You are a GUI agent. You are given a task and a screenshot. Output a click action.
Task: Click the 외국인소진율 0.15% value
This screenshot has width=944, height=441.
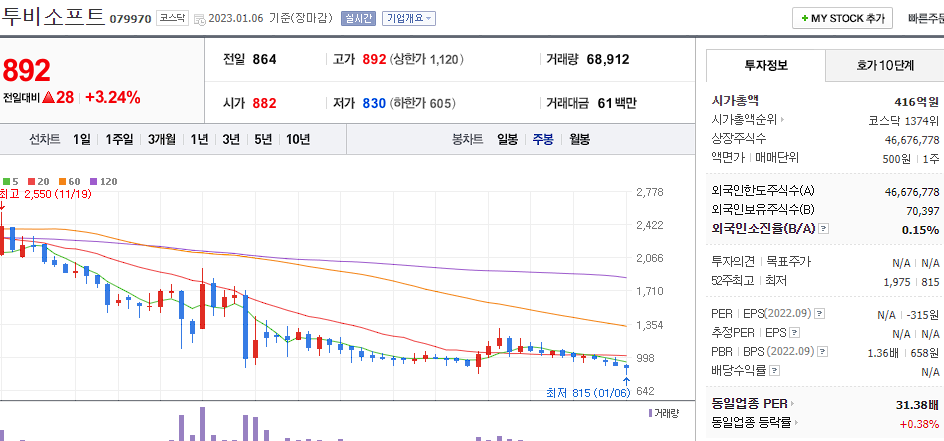tap(921, 229)
